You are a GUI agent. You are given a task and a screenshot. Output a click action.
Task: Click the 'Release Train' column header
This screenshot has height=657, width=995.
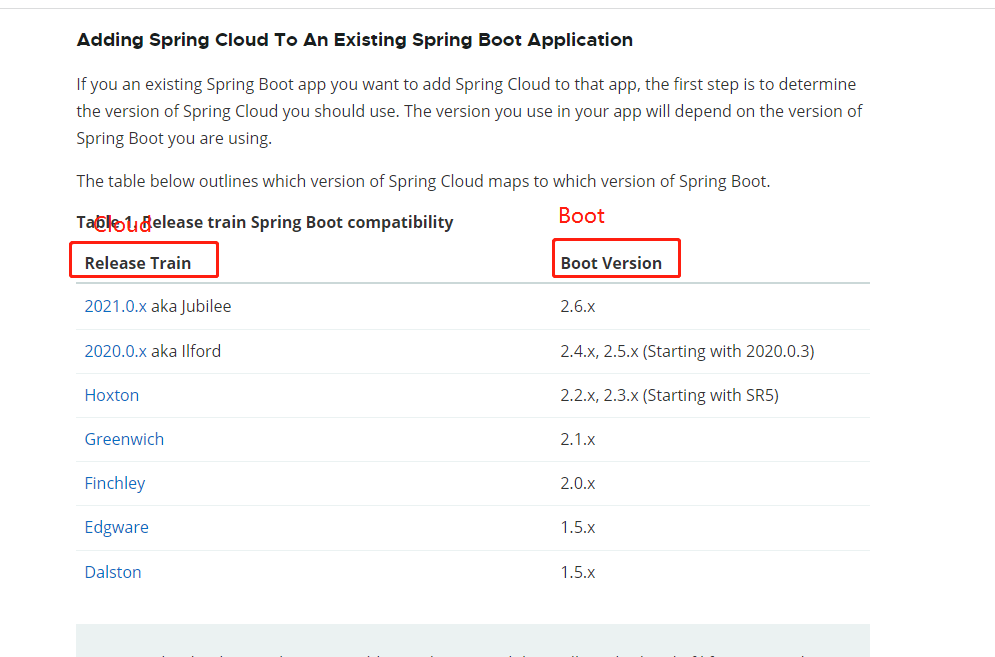coord(138,263)
